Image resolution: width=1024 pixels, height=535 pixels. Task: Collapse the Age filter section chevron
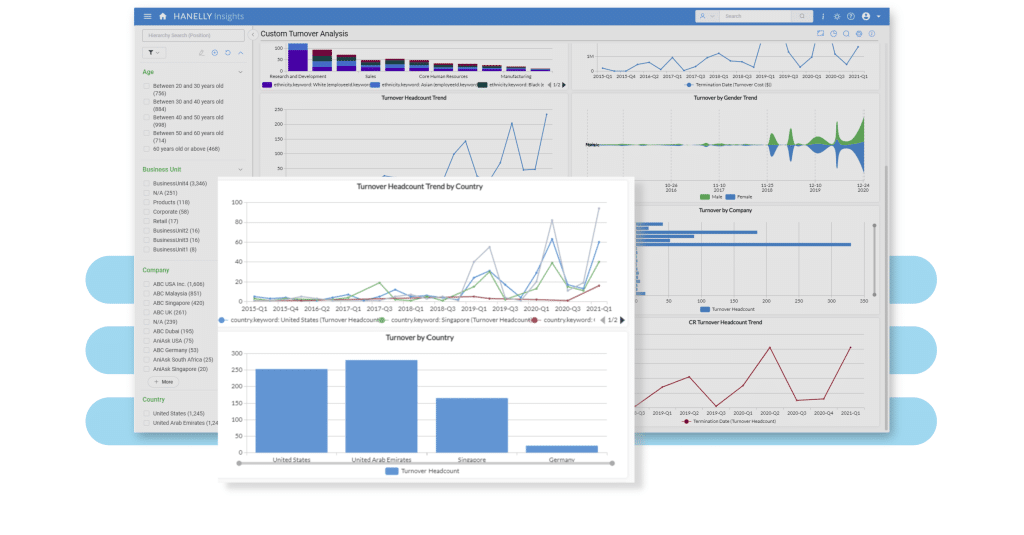tap(240, 72)
